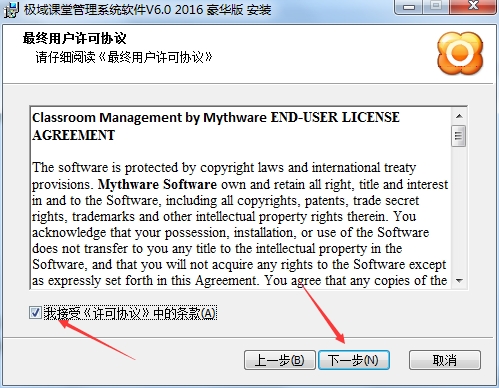Click the orange Mythware logo
Screen dimensions: 499x388
click(x=460, y=53)
